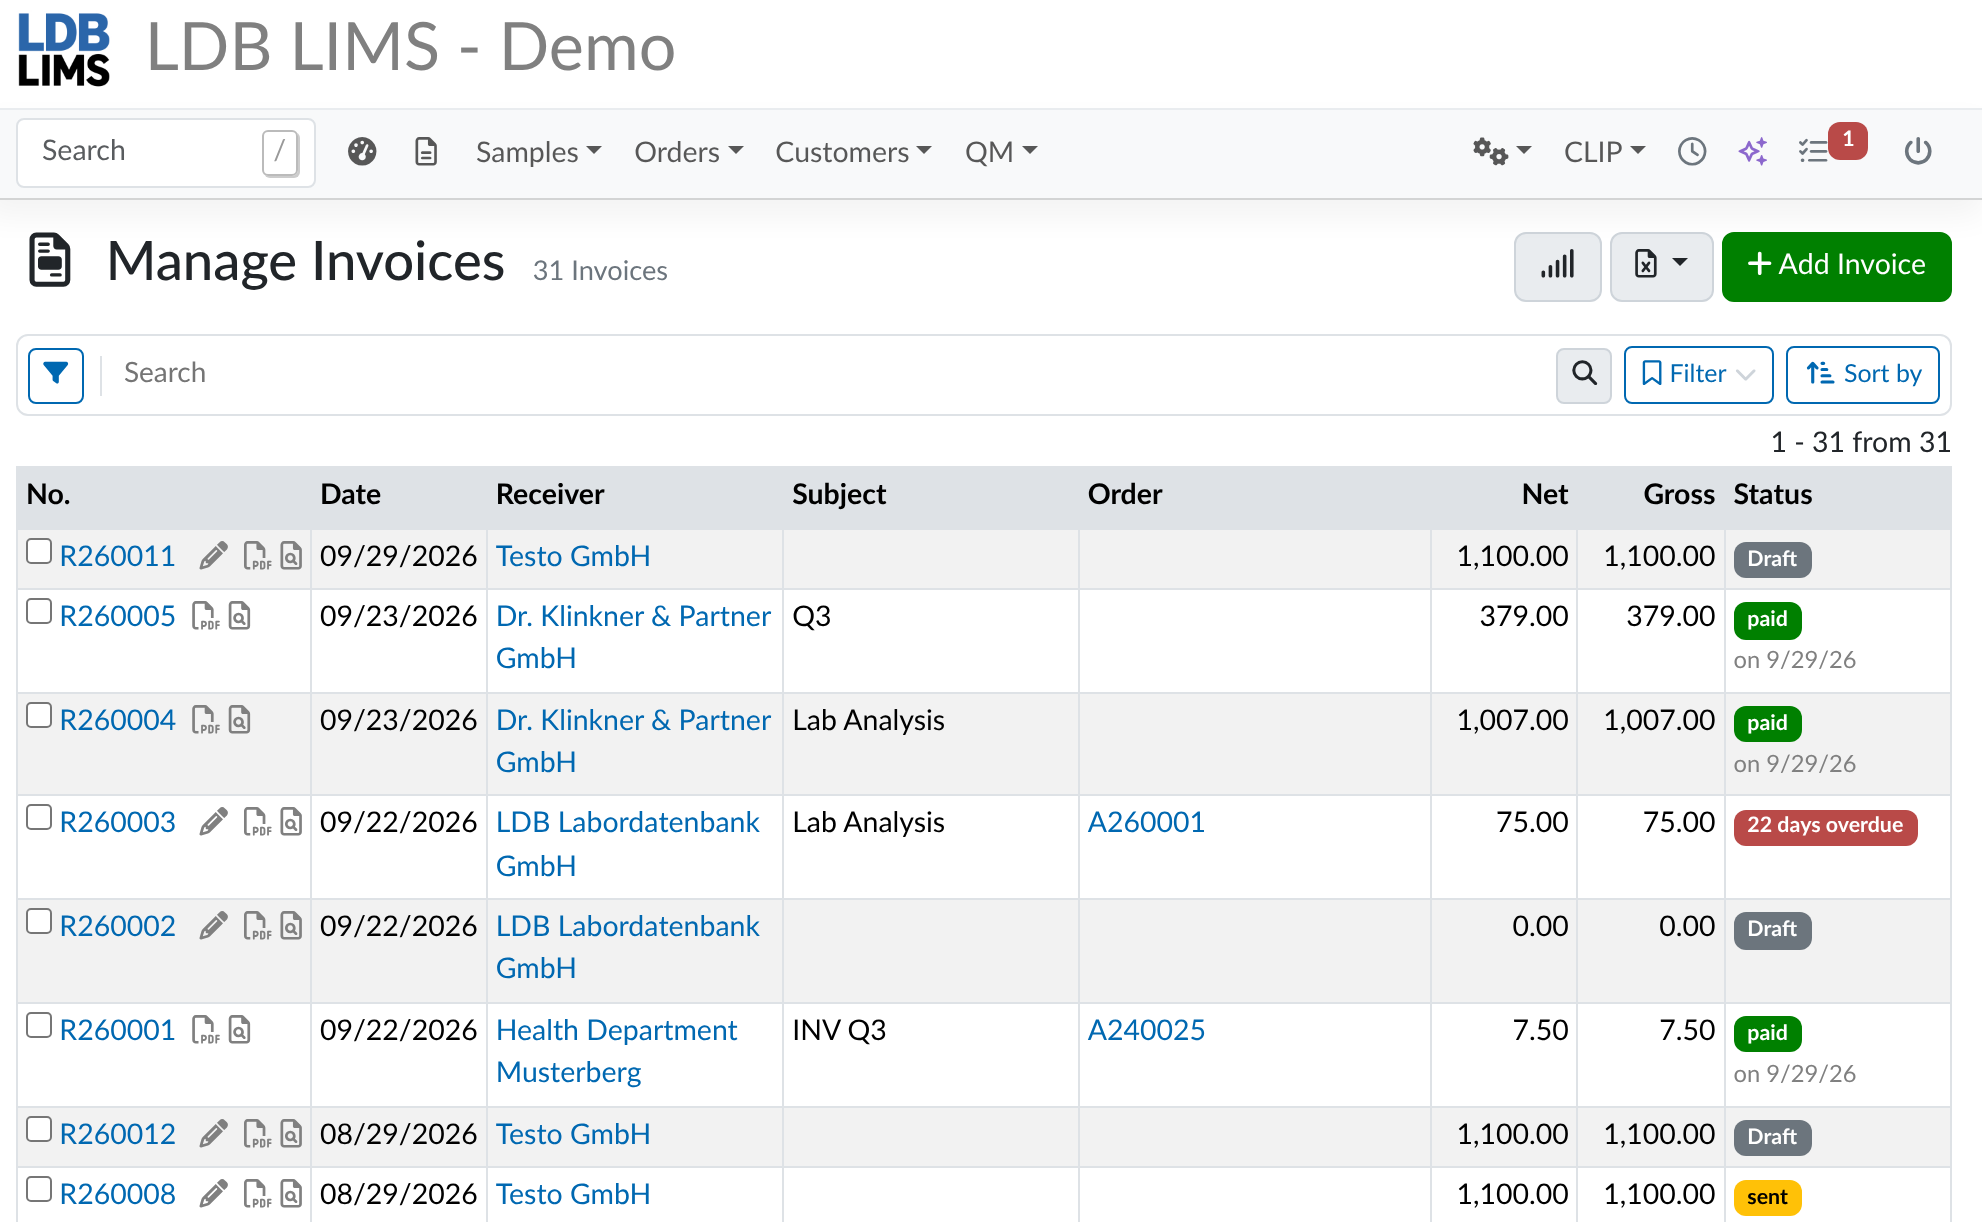
Task: Open the Sort by dropdown
Action: (x=1862, y=375)
